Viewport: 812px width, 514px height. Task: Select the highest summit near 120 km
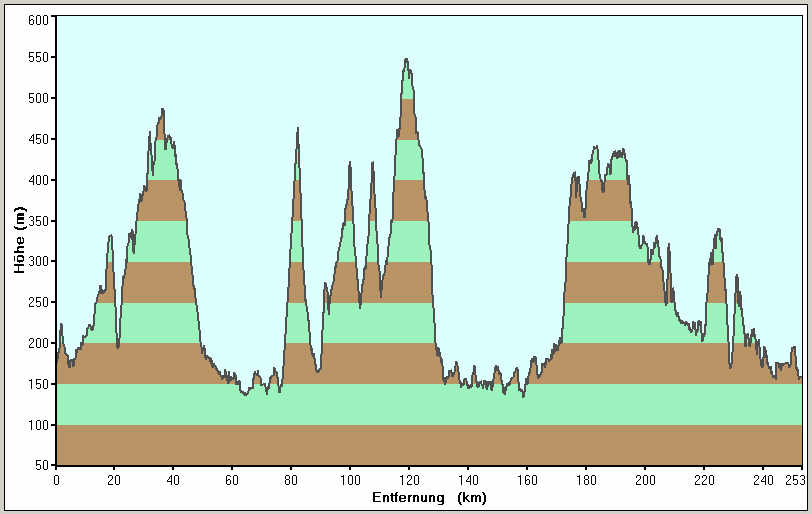406,60
